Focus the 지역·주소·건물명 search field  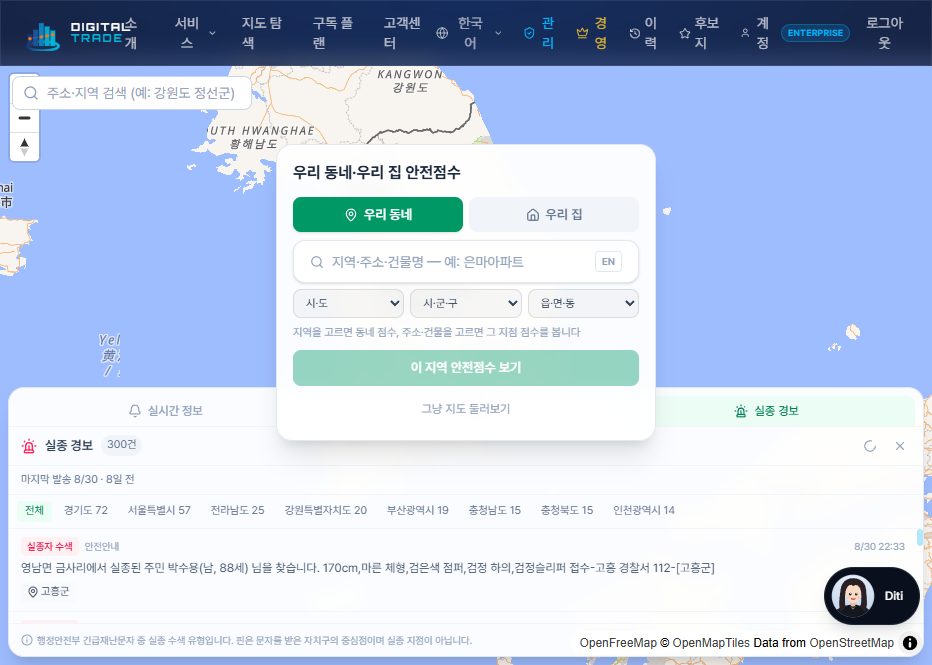click(466, 261)
